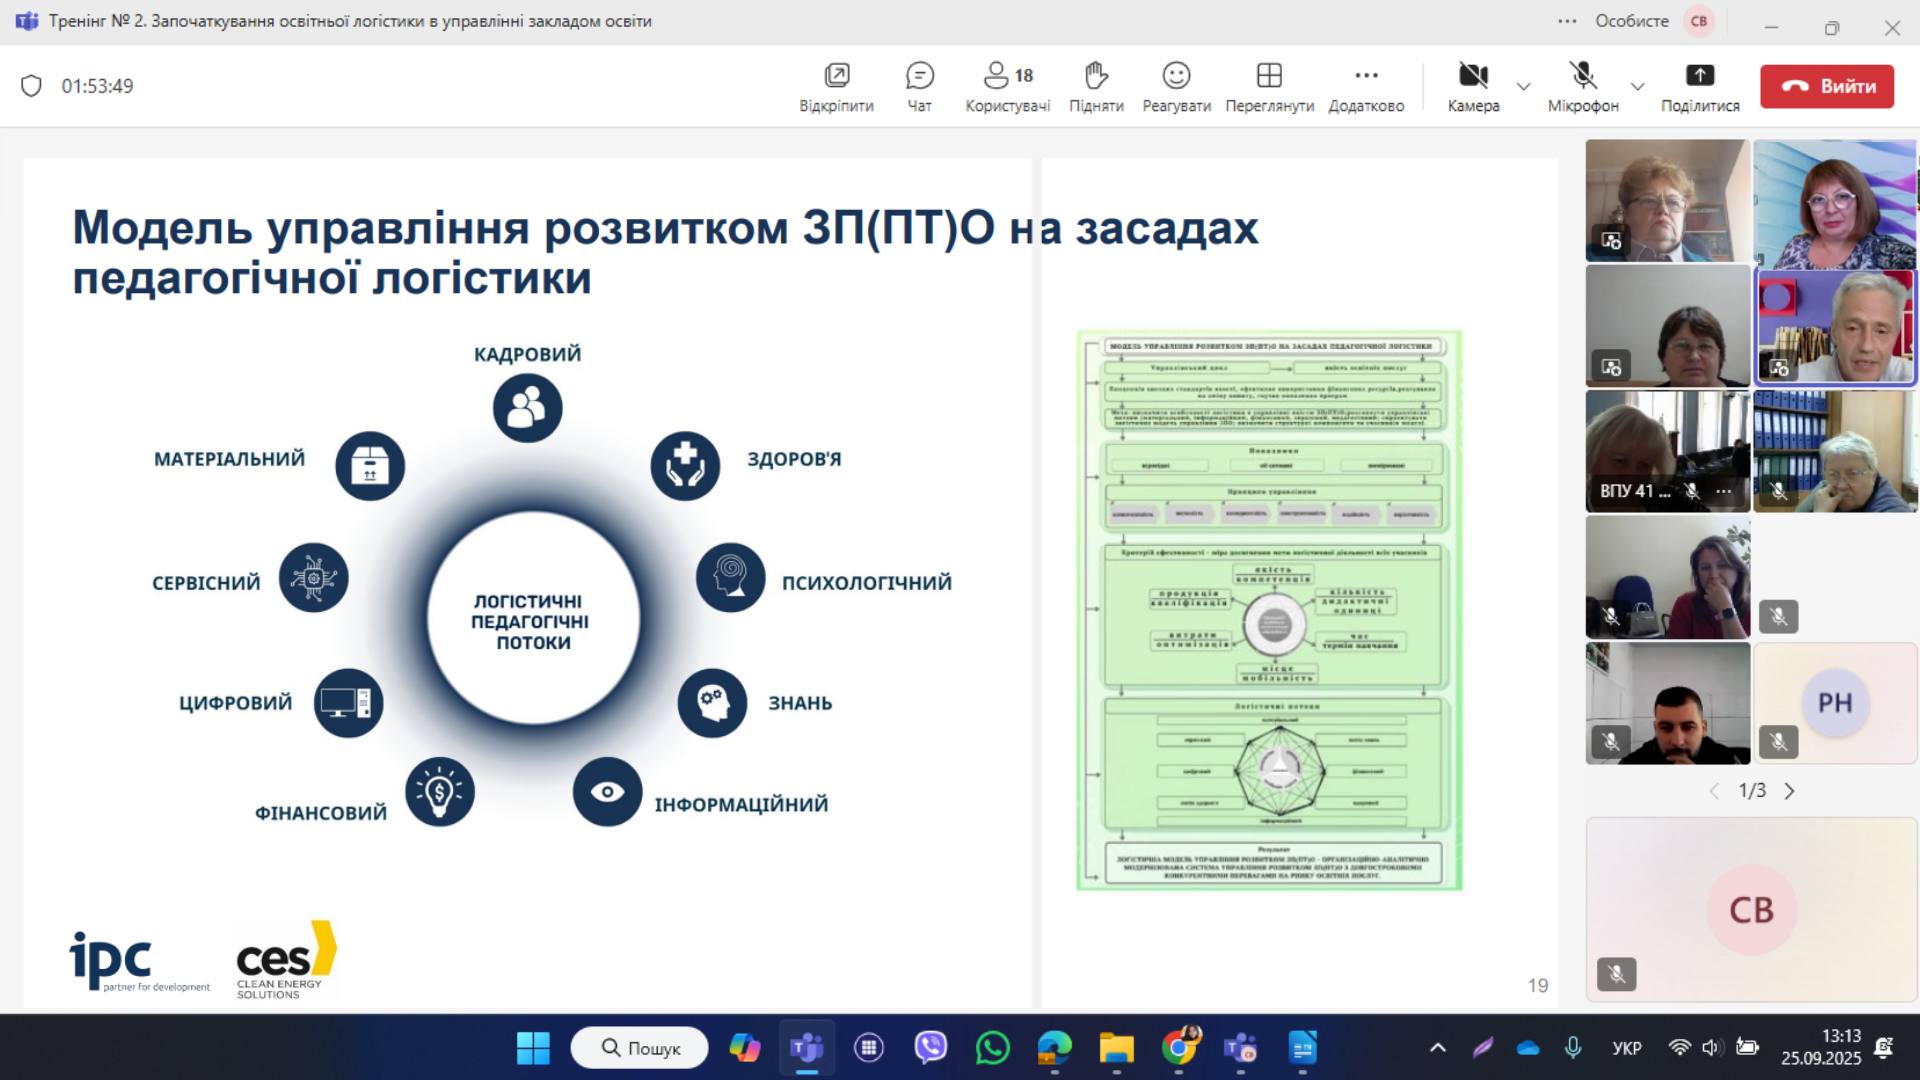Viewport: 1920px width, 1080px height.
Task: Raise hand with the Підняти button
Action: pyautogui.click(x=1096, y=86)
